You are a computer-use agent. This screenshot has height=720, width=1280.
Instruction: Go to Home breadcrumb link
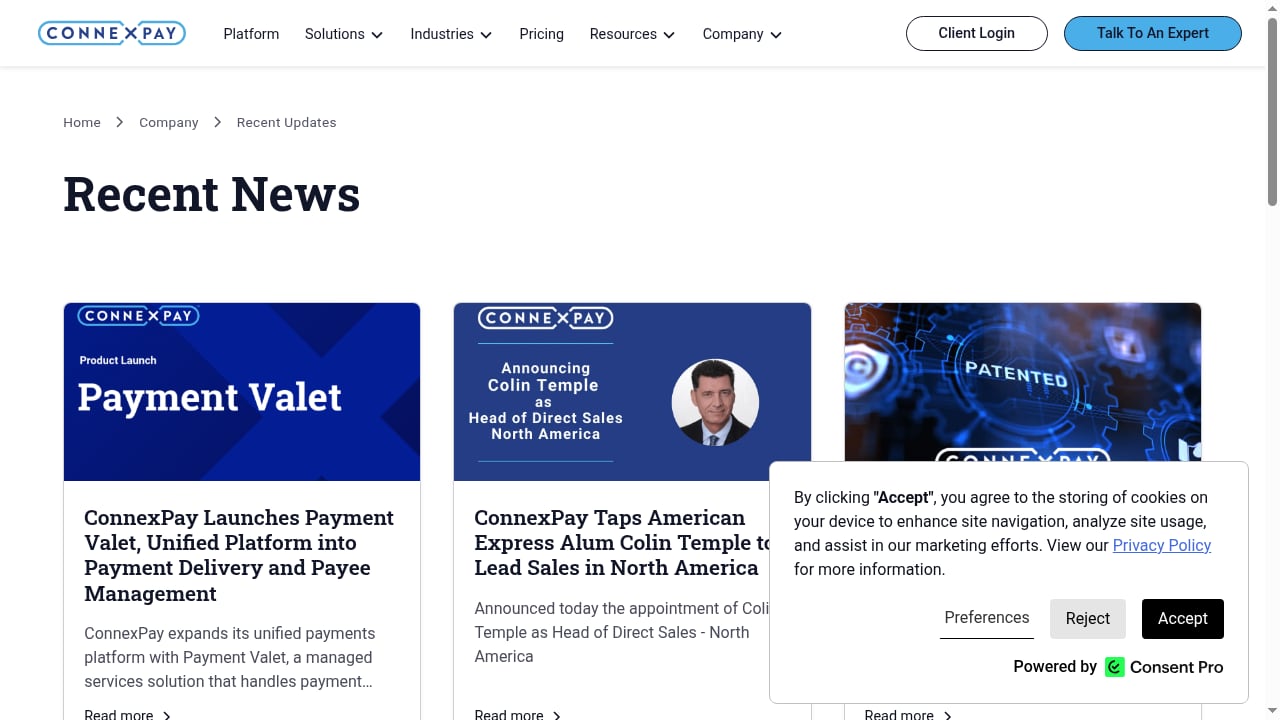point(82,122)
